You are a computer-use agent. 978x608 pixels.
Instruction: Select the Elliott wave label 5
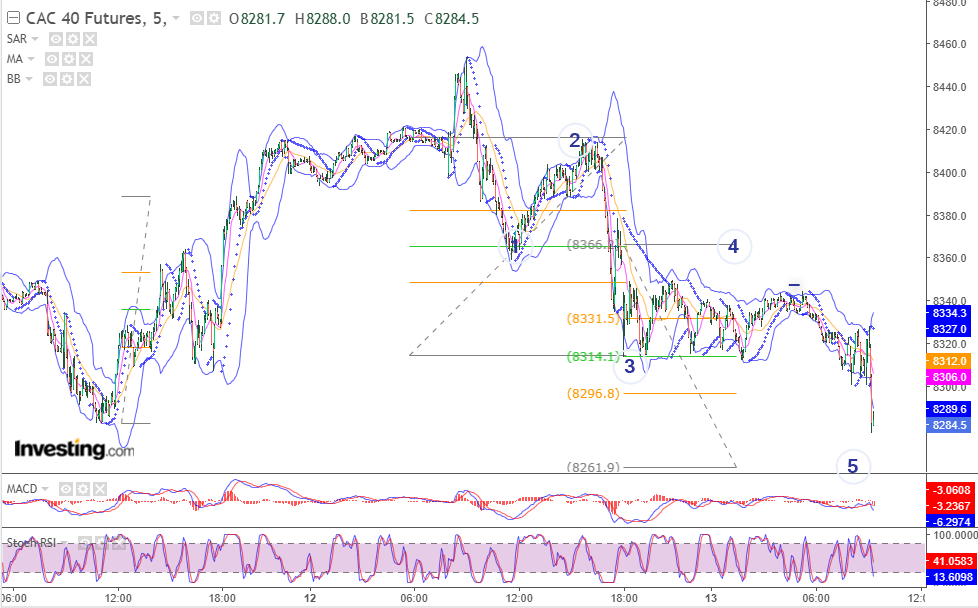(x=853, y=466)
